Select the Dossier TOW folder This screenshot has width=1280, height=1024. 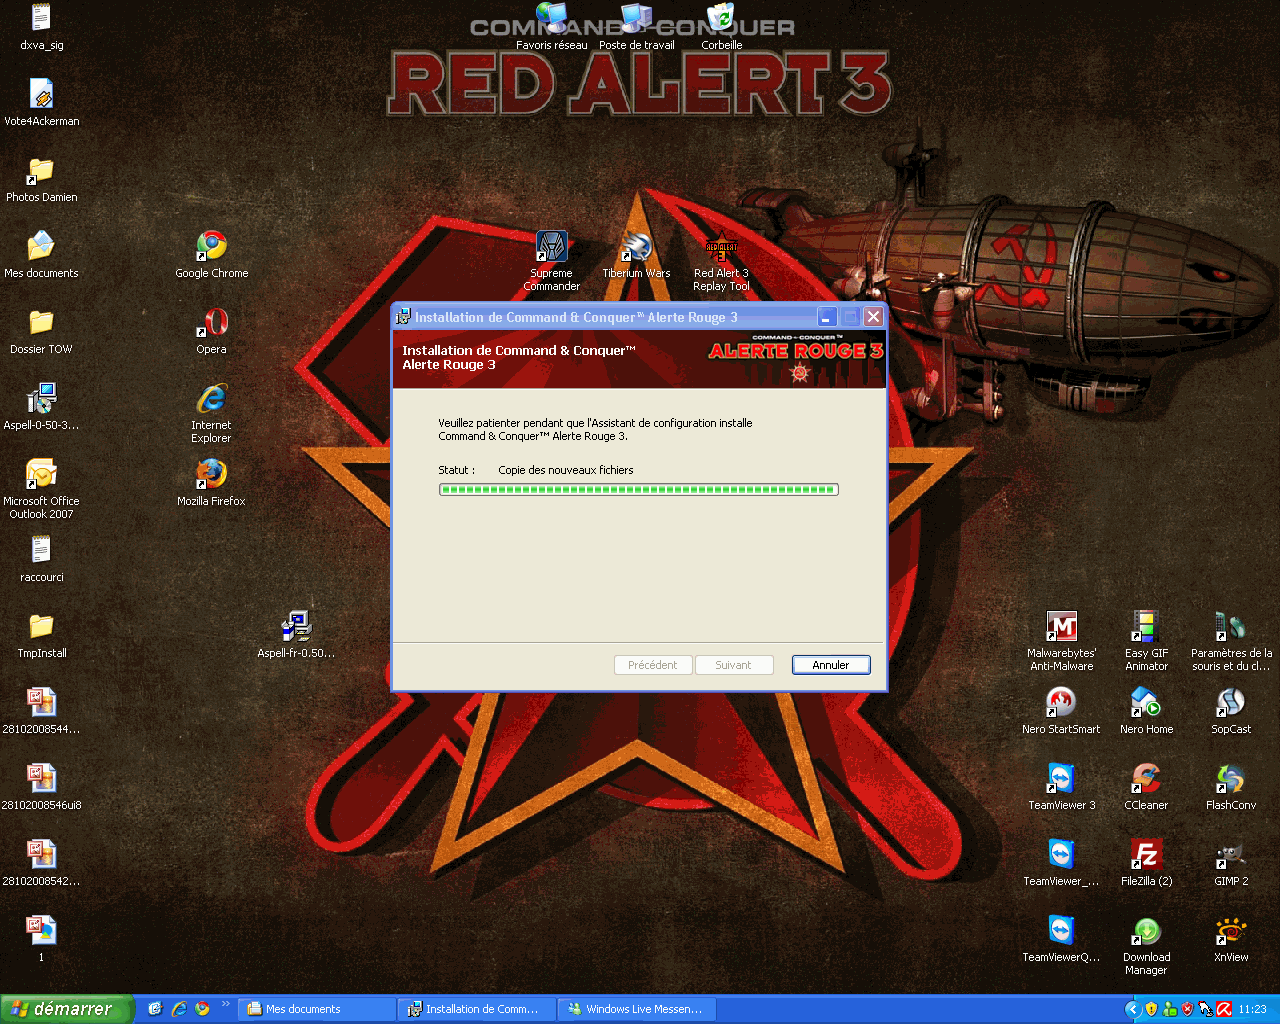coord(41,331)
